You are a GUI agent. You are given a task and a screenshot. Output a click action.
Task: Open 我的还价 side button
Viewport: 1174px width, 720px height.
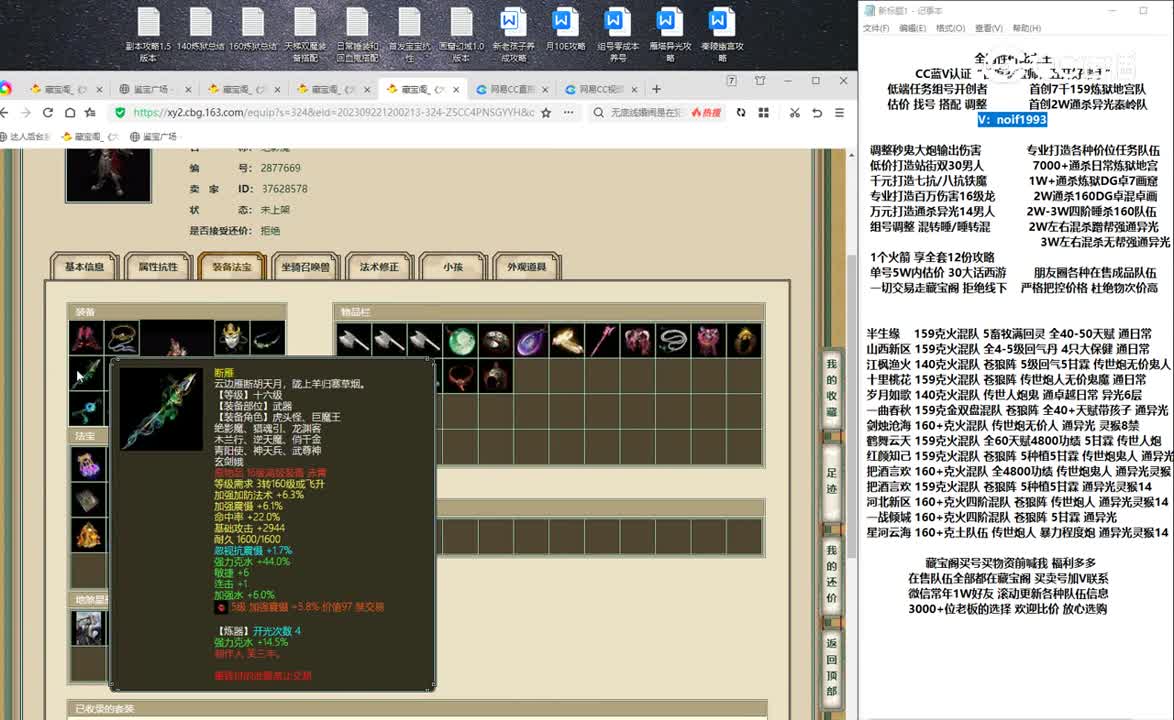[x=831, y=574]
